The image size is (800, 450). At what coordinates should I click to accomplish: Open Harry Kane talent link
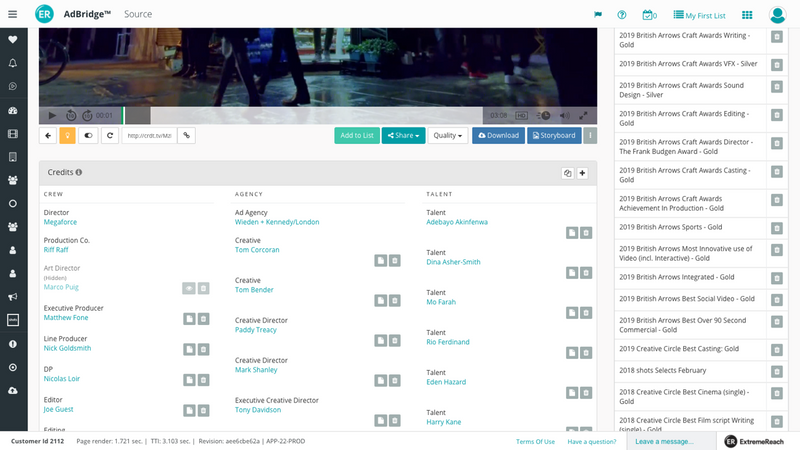(x=443, y=422)
